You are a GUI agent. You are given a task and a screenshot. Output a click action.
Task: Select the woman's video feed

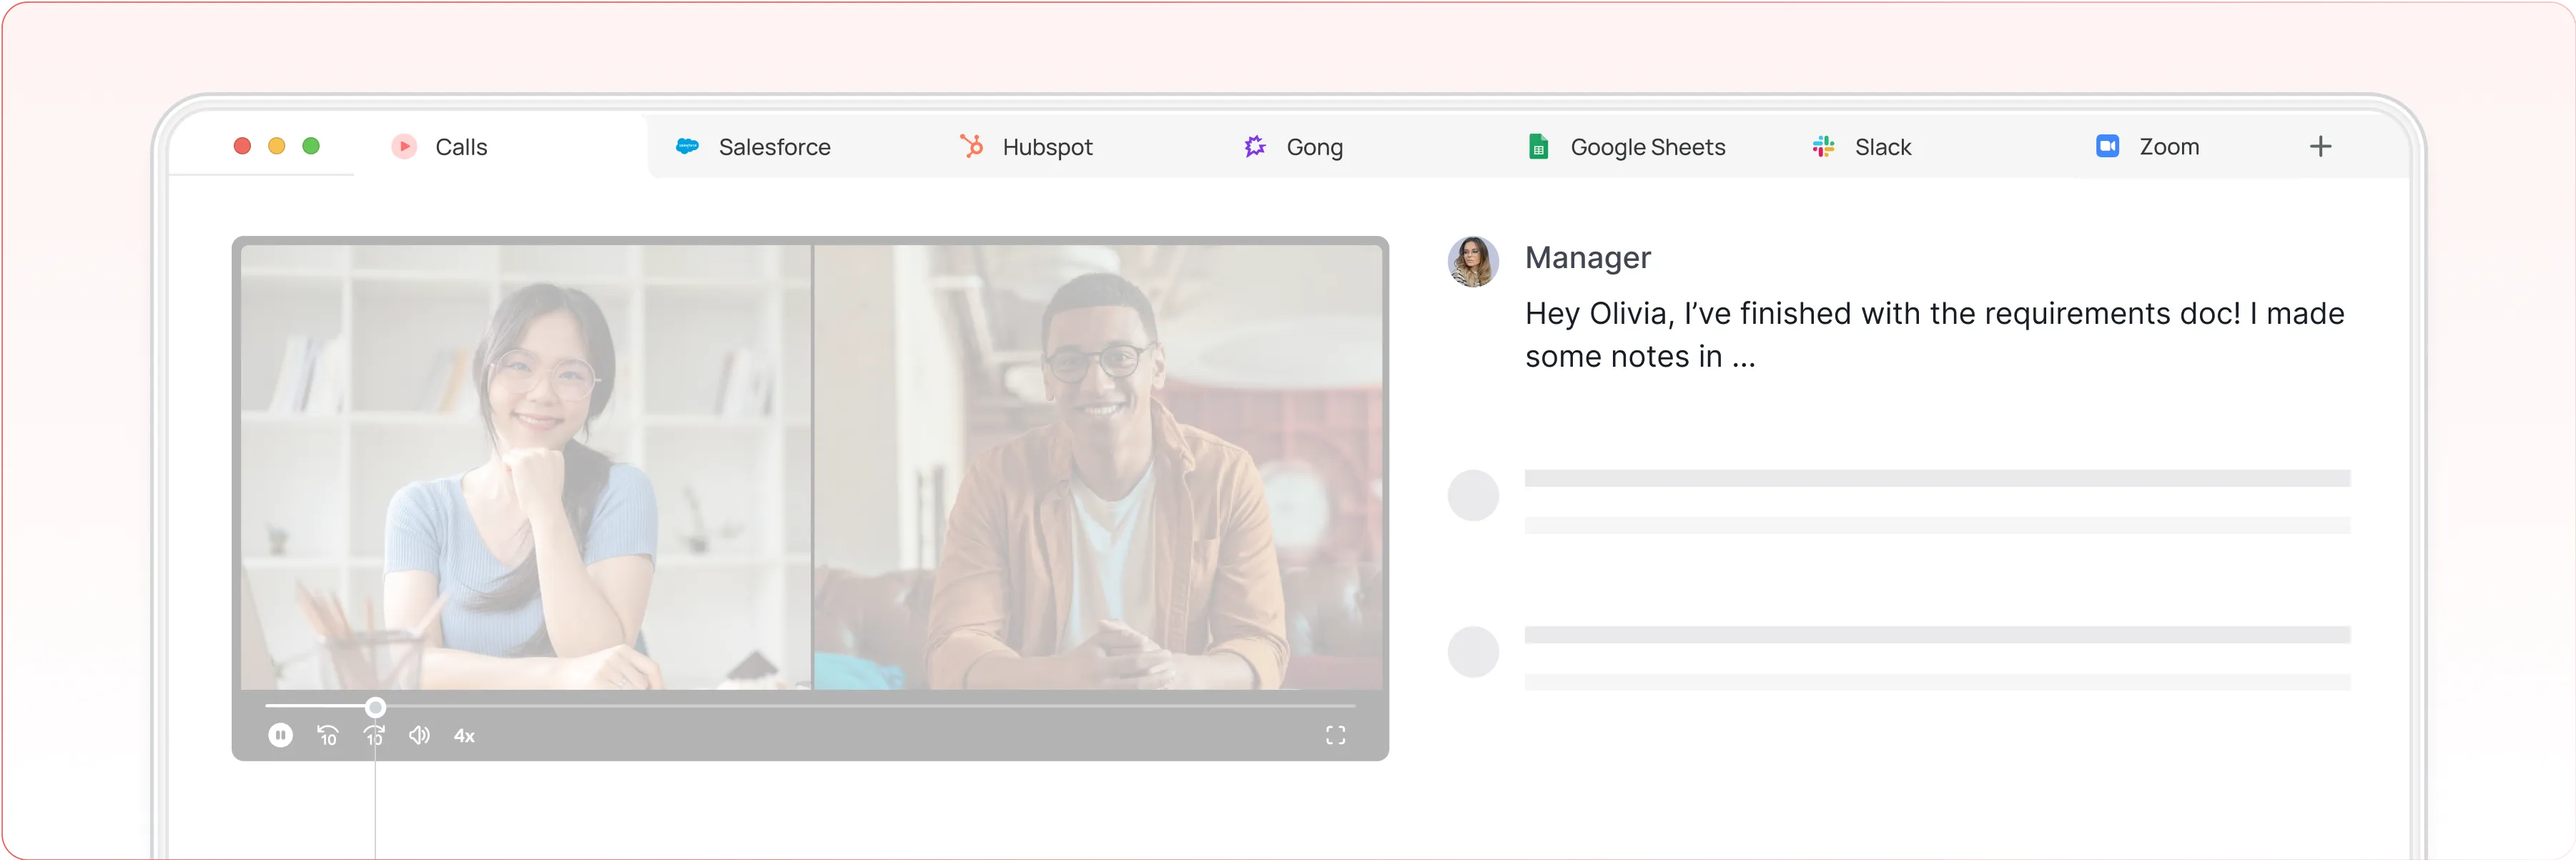(x=526, y=467)
